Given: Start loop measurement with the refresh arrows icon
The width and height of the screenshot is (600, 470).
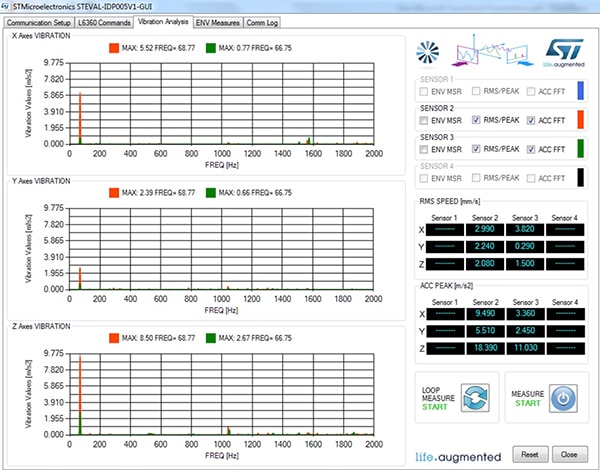Looking at the screenshot, I should pyautogui.click(x=477, y=397).
